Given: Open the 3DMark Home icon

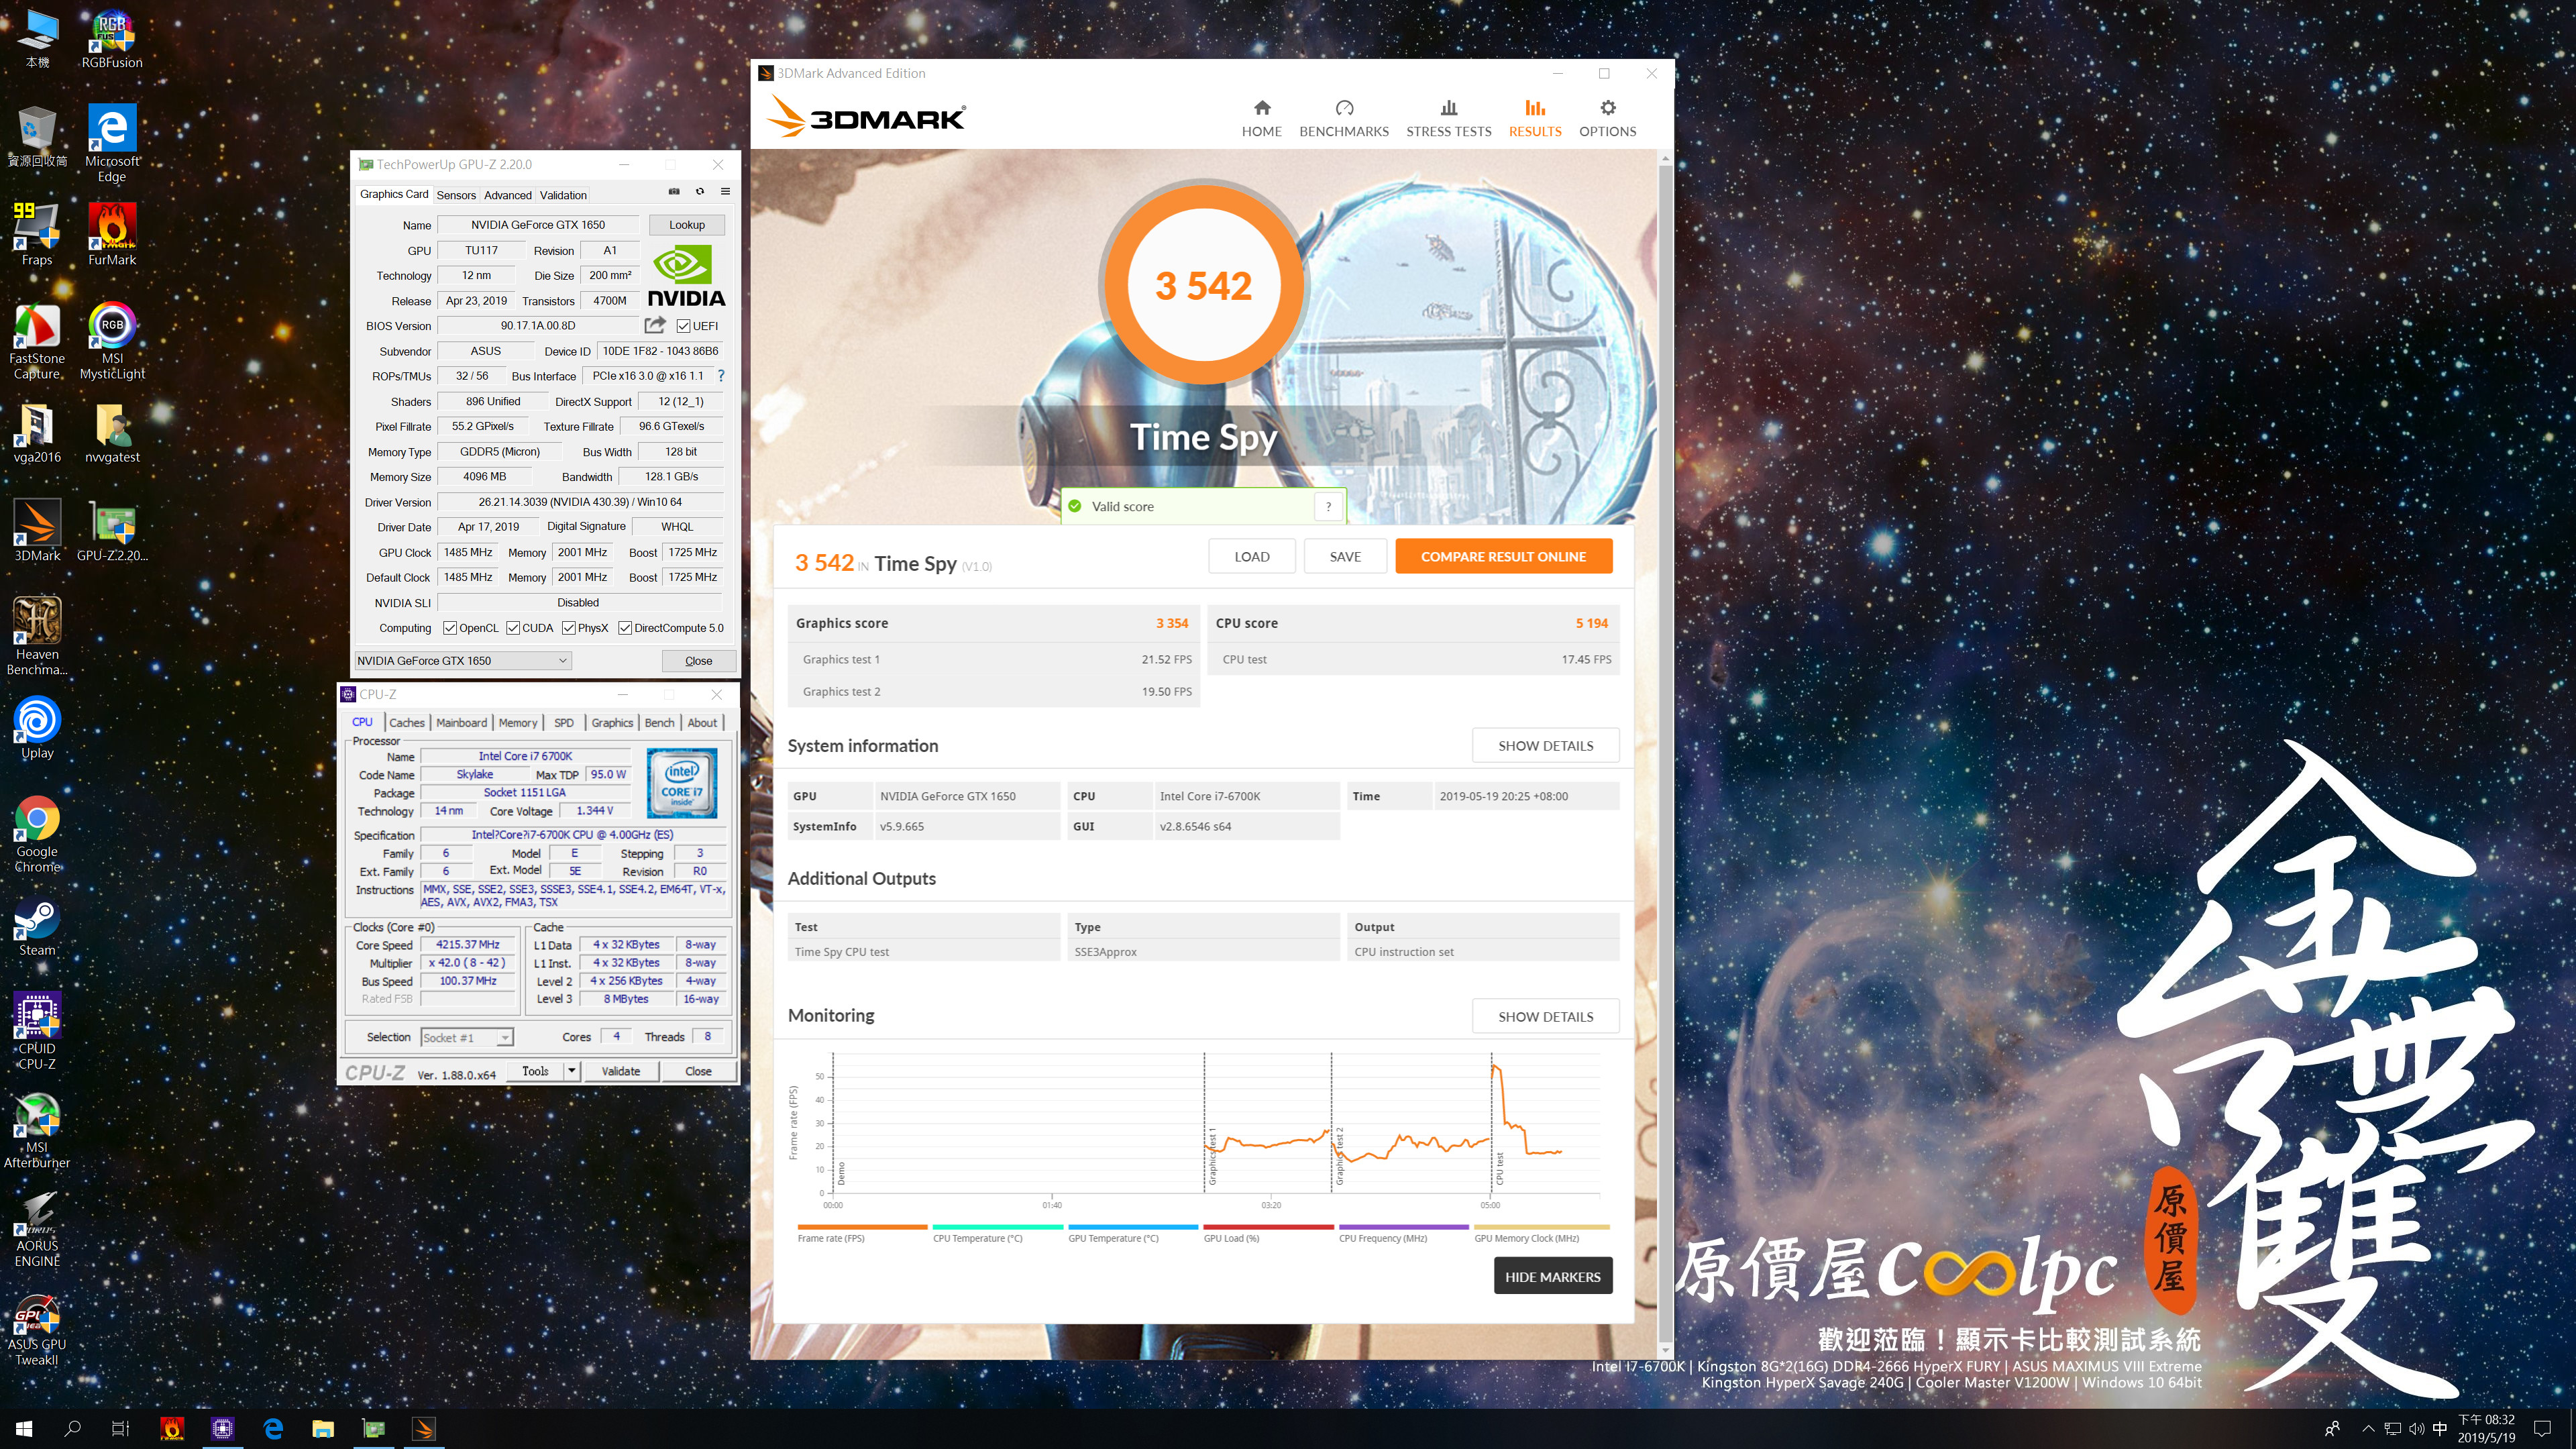Looking at the screenshot, I should (x=1262, y=108).
